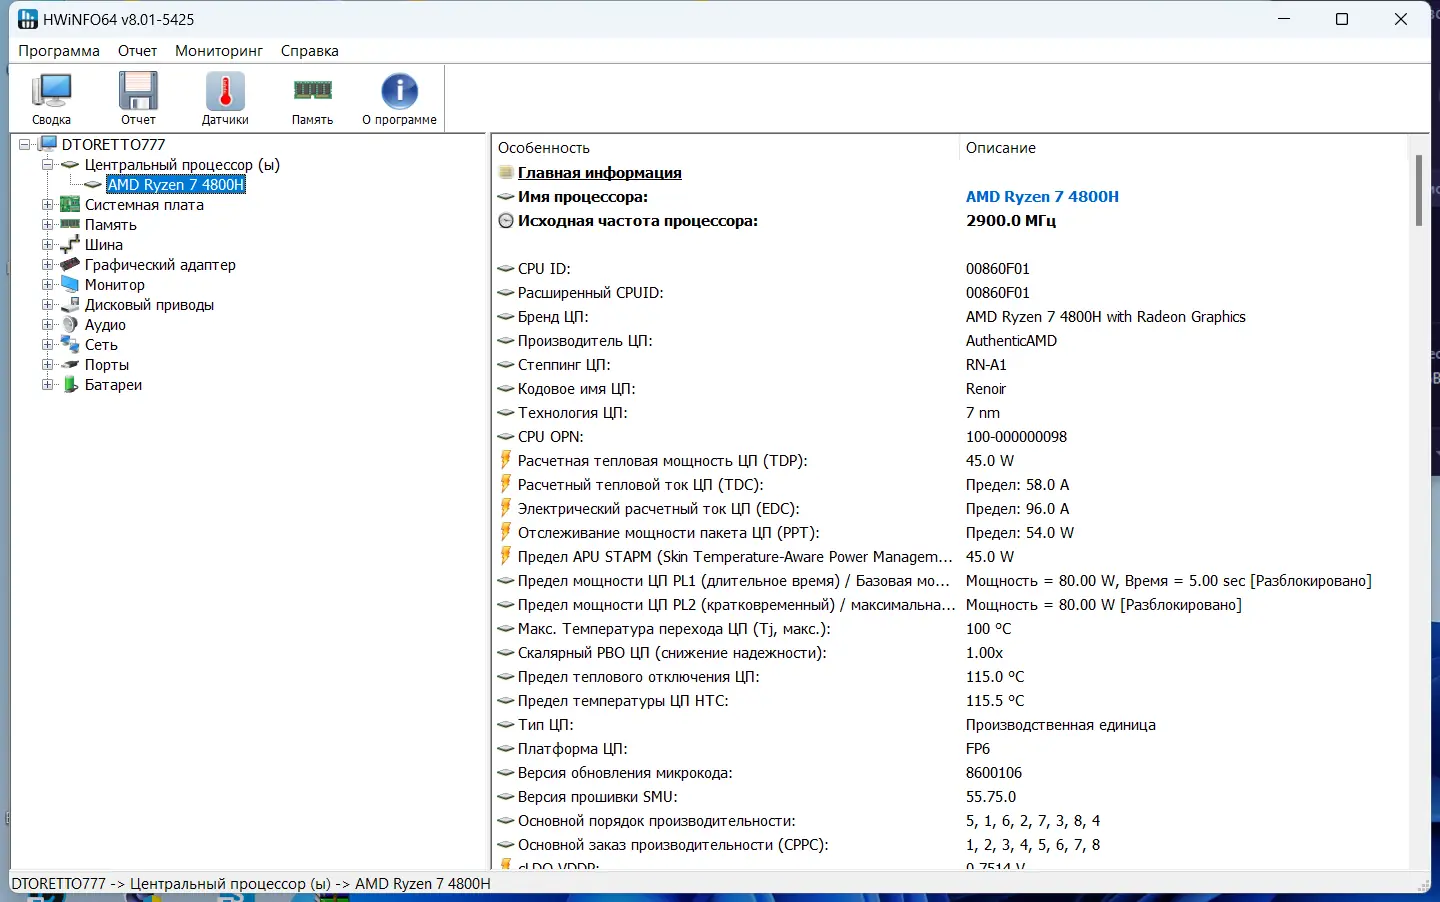Expand the Дисковый приводы node

coord(47,304)
